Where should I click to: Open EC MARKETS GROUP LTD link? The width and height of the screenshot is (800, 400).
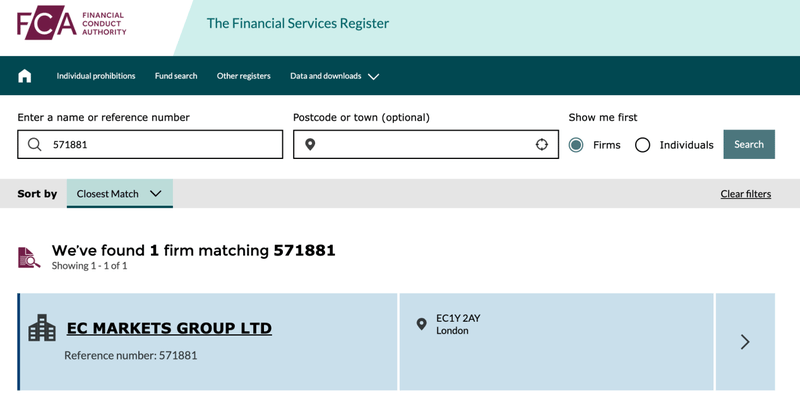pos(169,328)
